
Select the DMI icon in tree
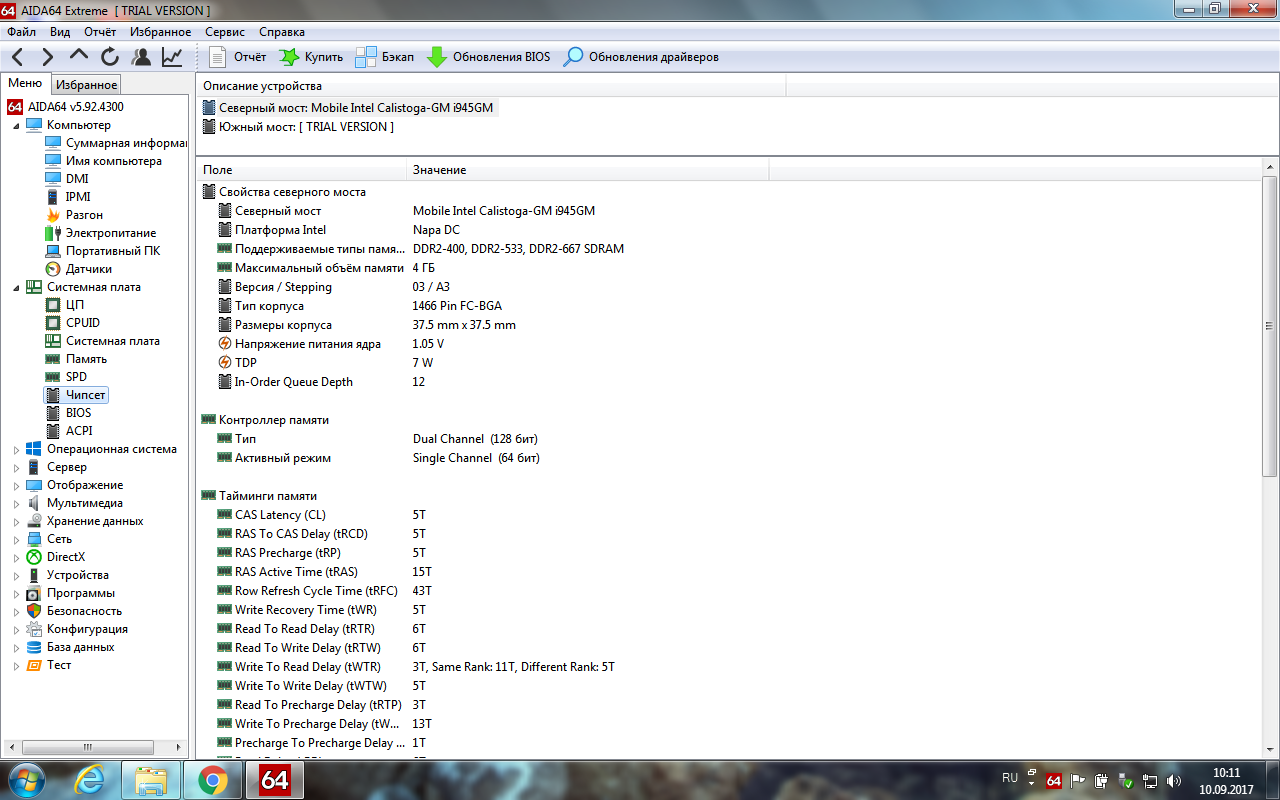point(53,179)
